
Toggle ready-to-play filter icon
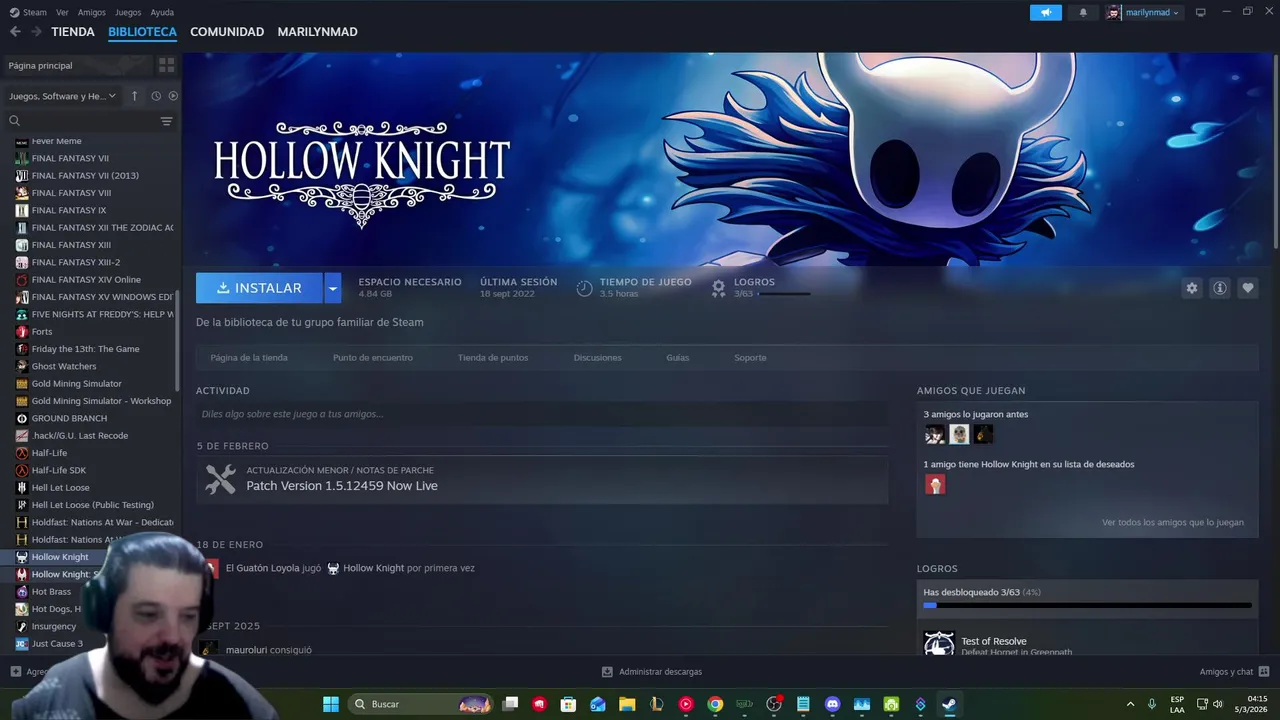tap(173, 96)
